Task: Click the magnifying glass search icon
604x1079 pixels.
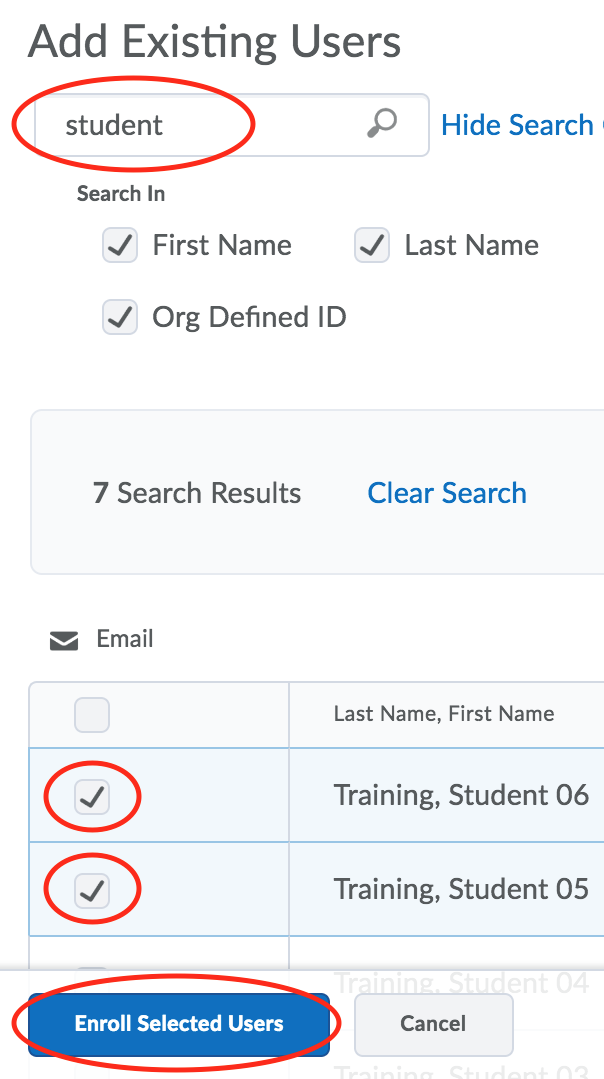Action: tap(382, 124)
